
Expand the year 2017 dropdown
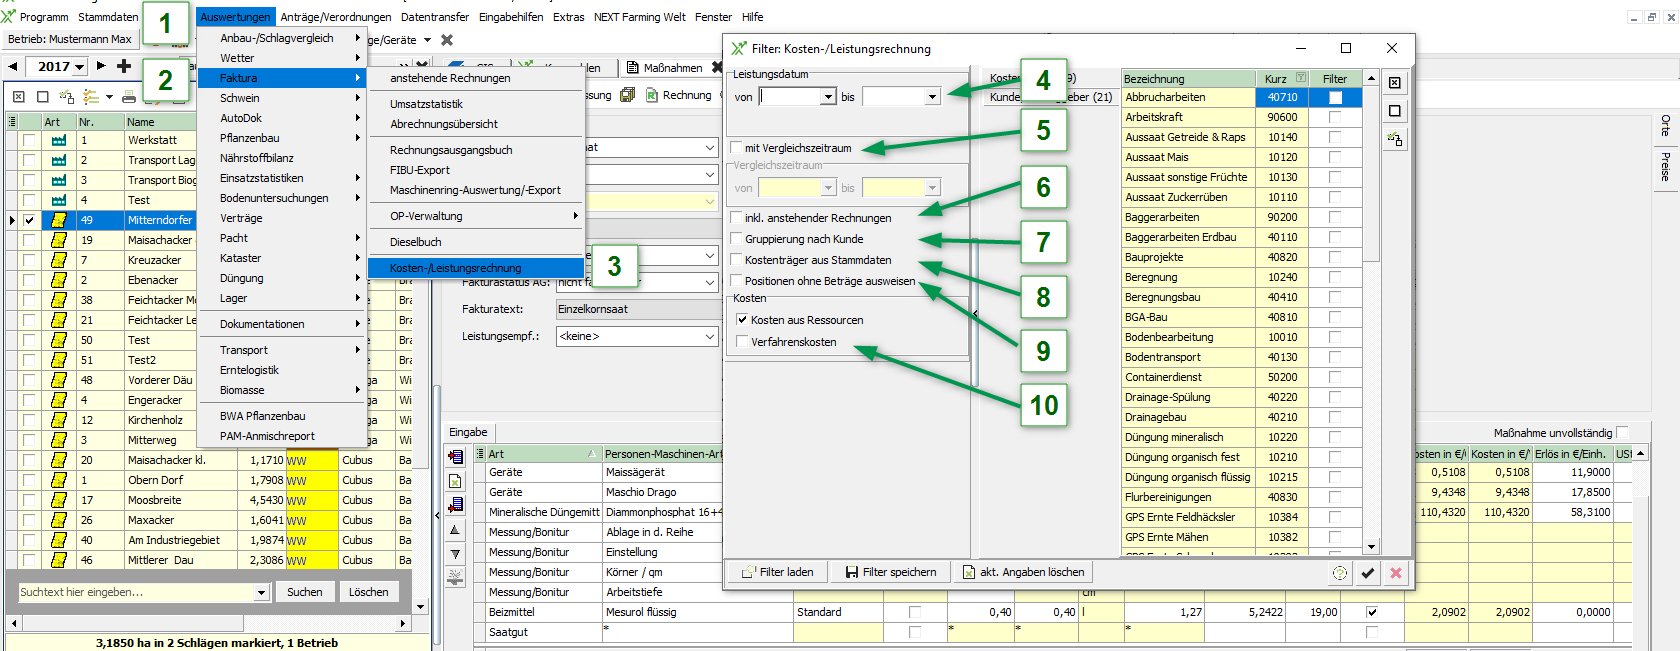78,67
